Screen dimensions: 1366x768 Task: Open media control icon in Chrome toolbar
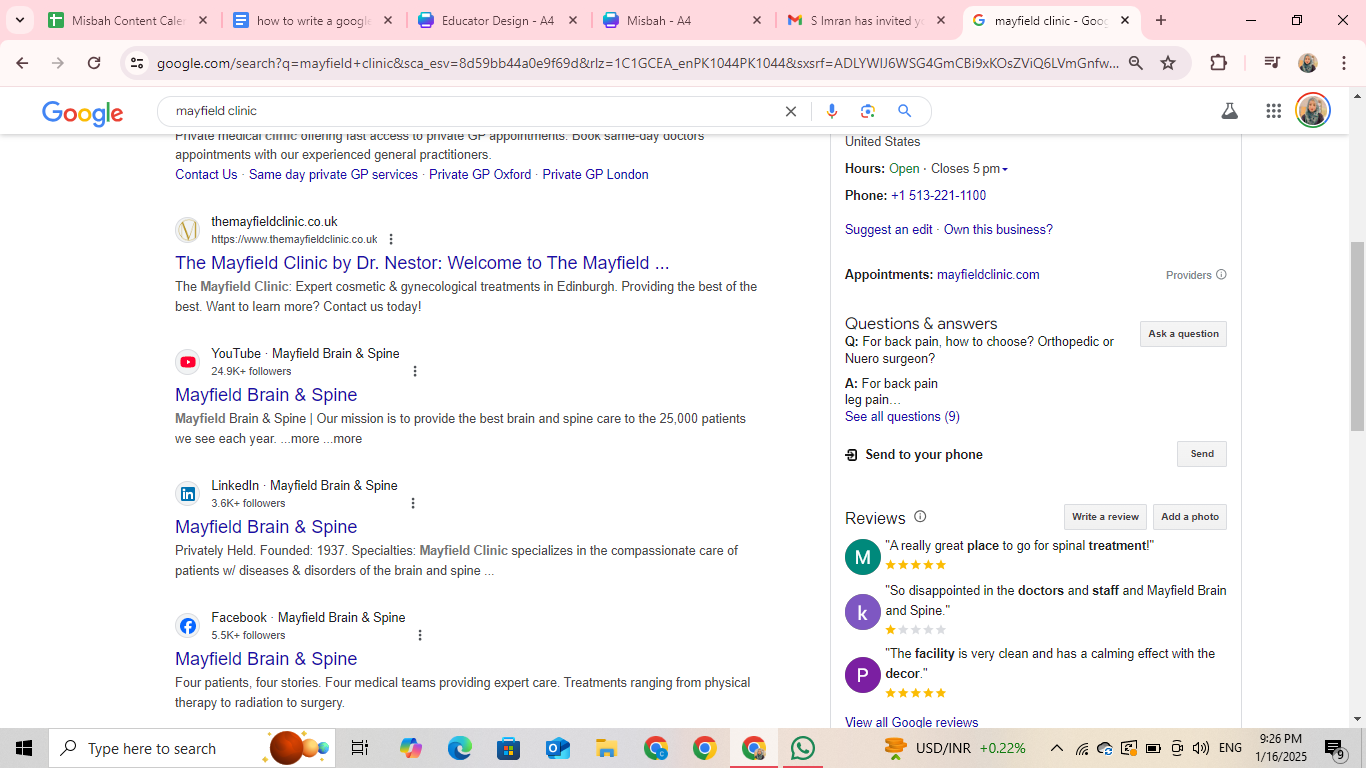click(1271, 63)
